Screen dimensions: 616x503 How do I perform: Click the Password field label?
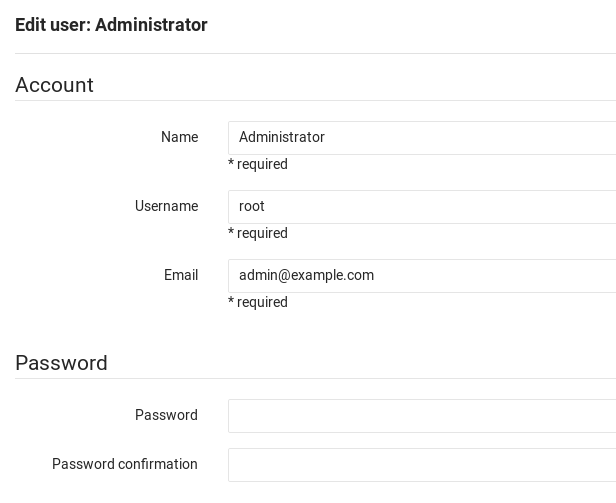click(x=166, y=415)
